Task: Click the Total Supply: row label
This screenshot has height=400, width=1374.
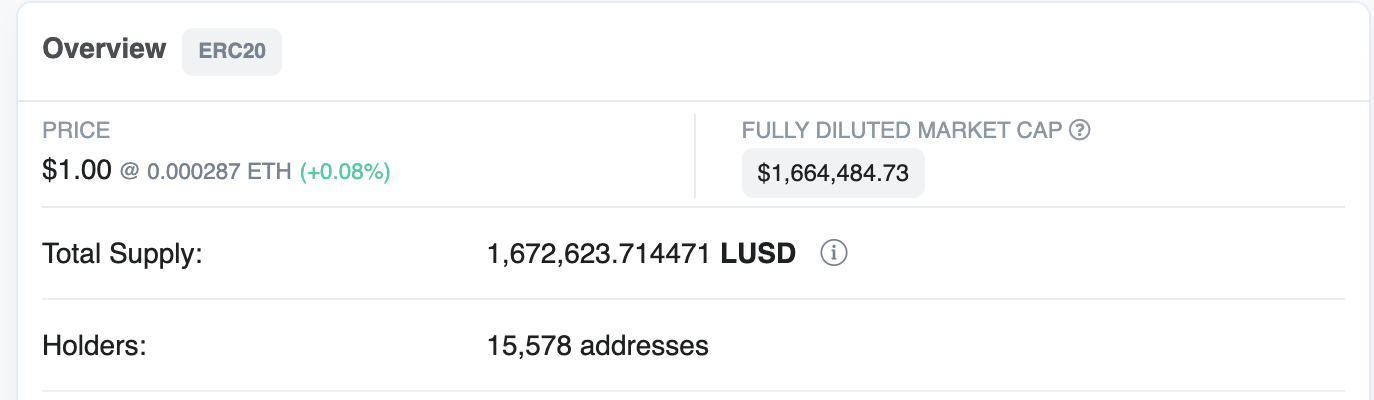Action: (x=123, y=254)
